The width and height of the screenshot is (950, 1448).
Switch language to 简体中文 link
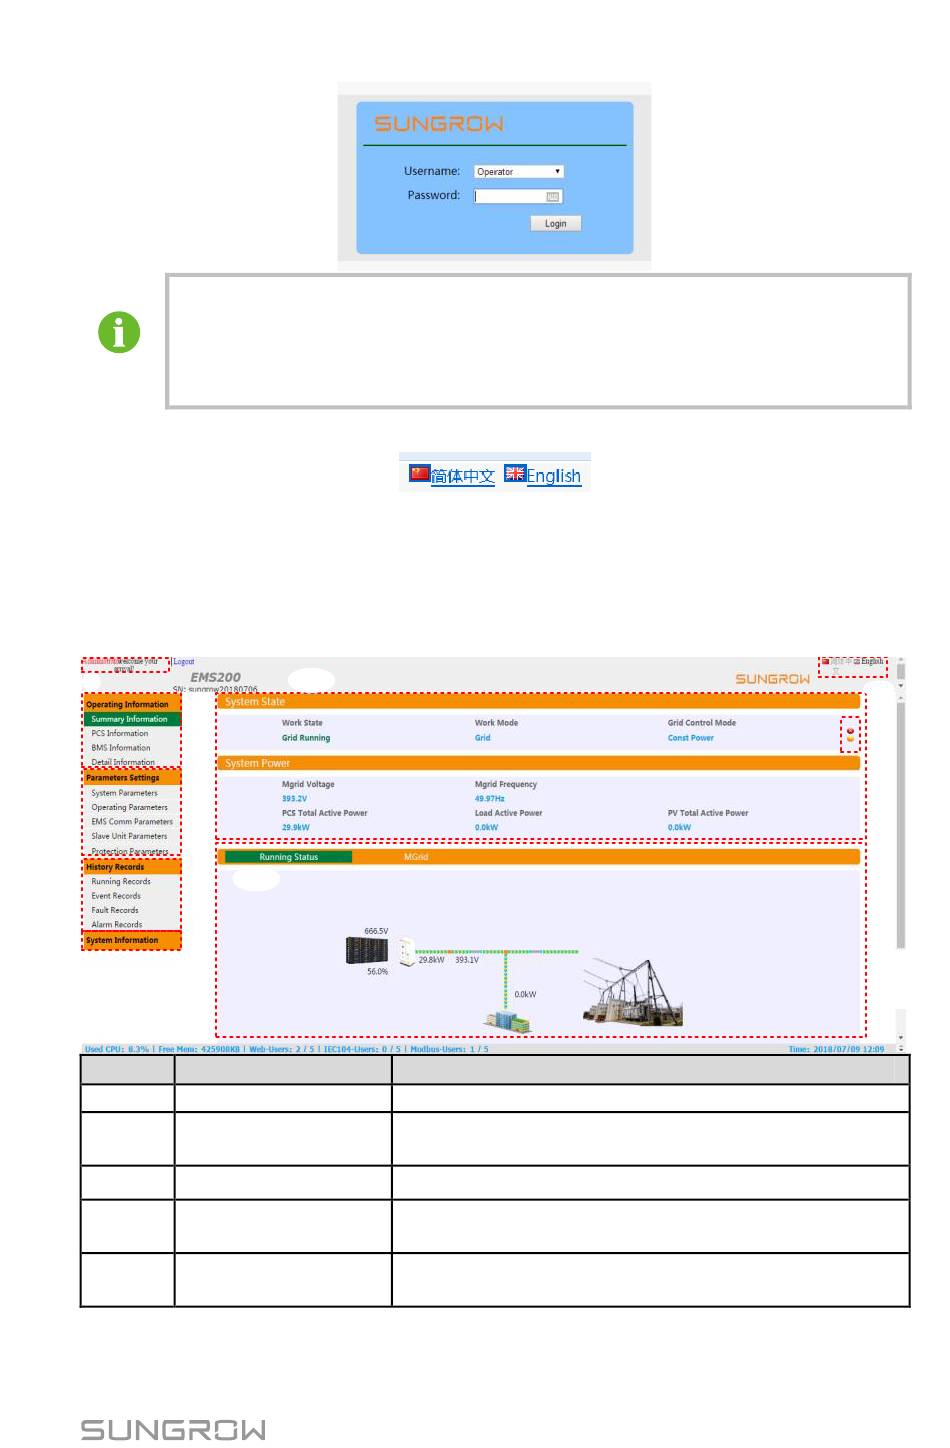(463, 476)
